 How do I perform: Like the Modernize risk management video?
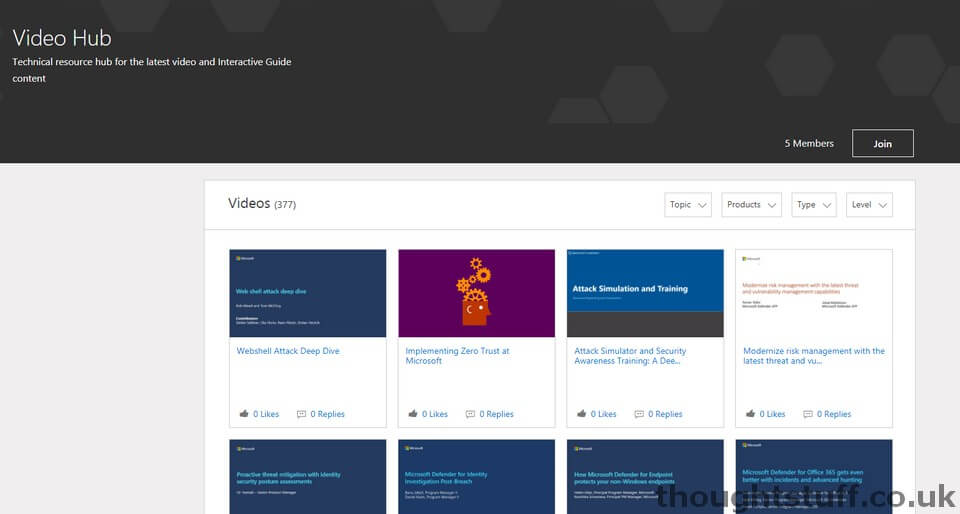[x=751, y=414]
